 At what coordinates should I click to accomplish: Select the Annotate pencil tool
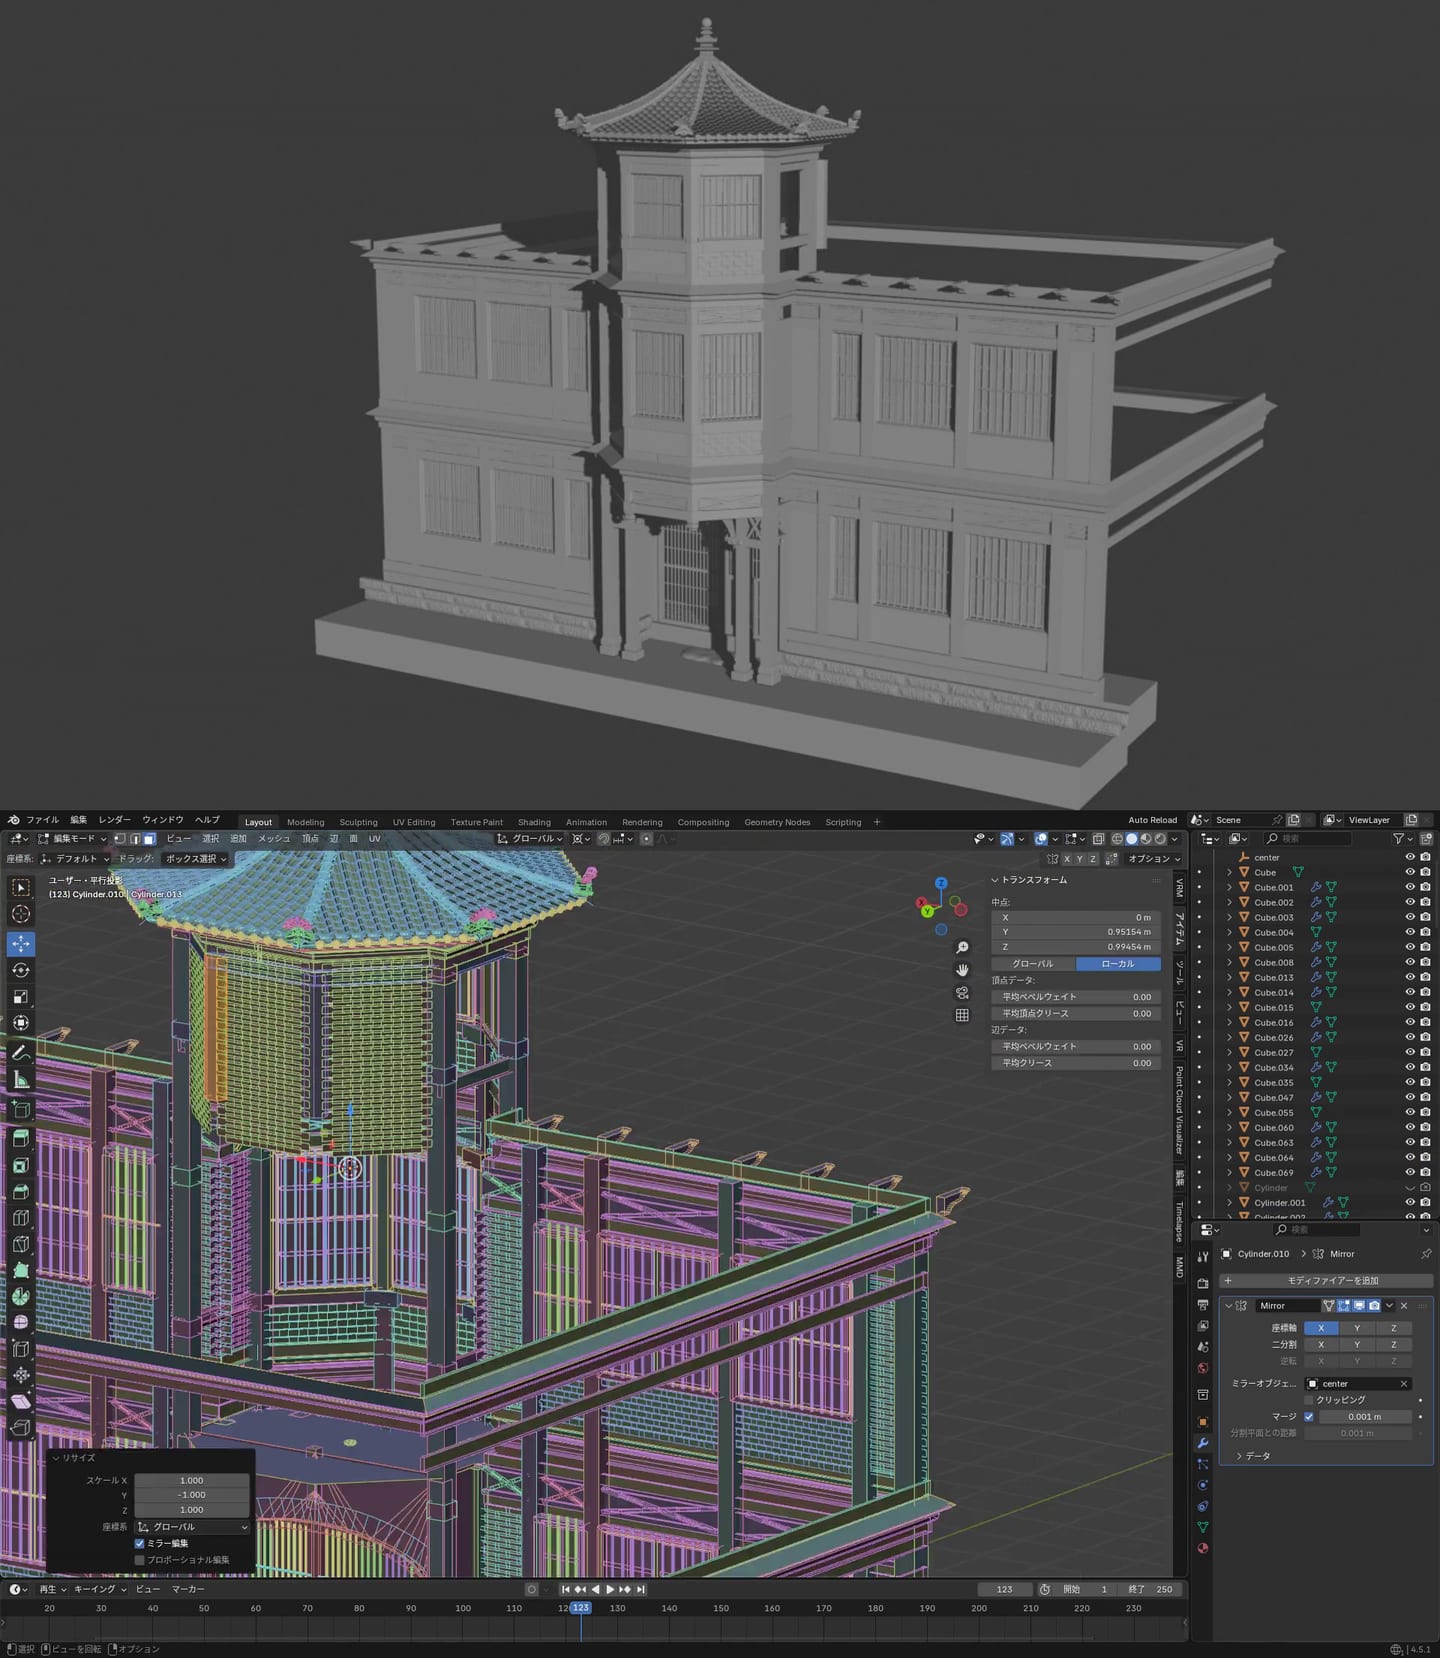(x=21, y=1053)
